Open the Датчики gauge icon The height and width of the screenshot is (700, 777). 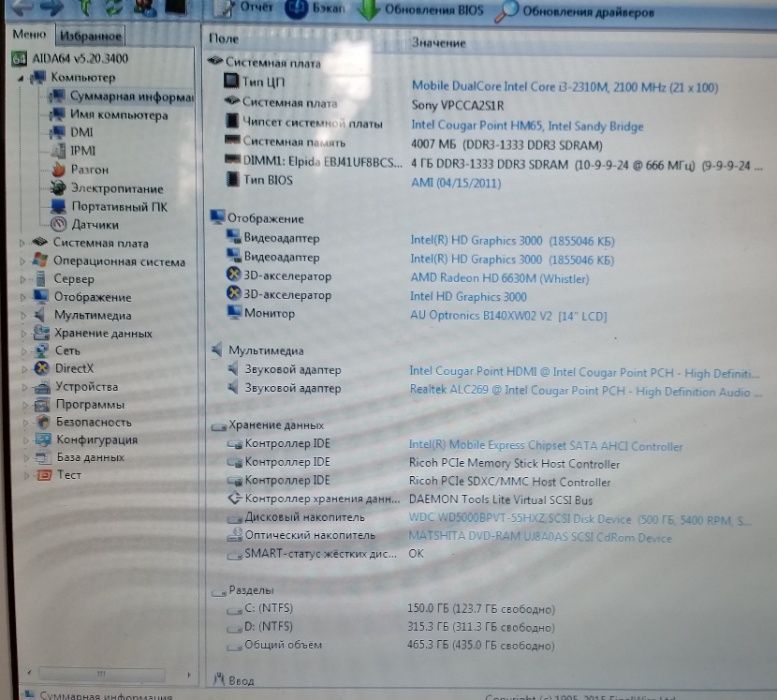[58, 224]
